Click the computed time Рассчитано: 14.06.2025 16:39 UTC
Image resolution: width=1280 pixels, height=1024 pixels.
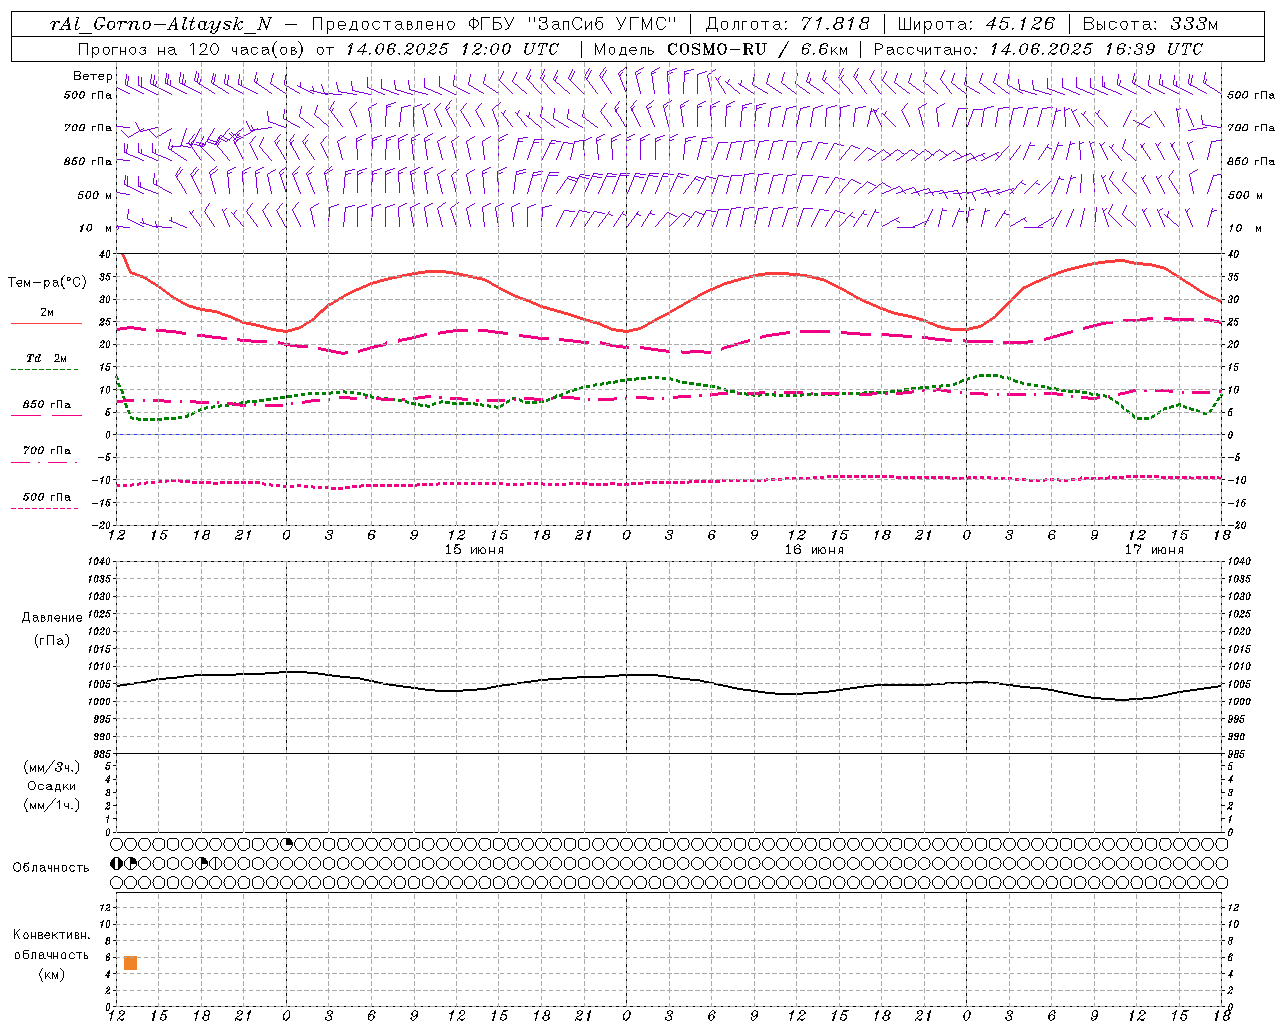point(1038,49)
